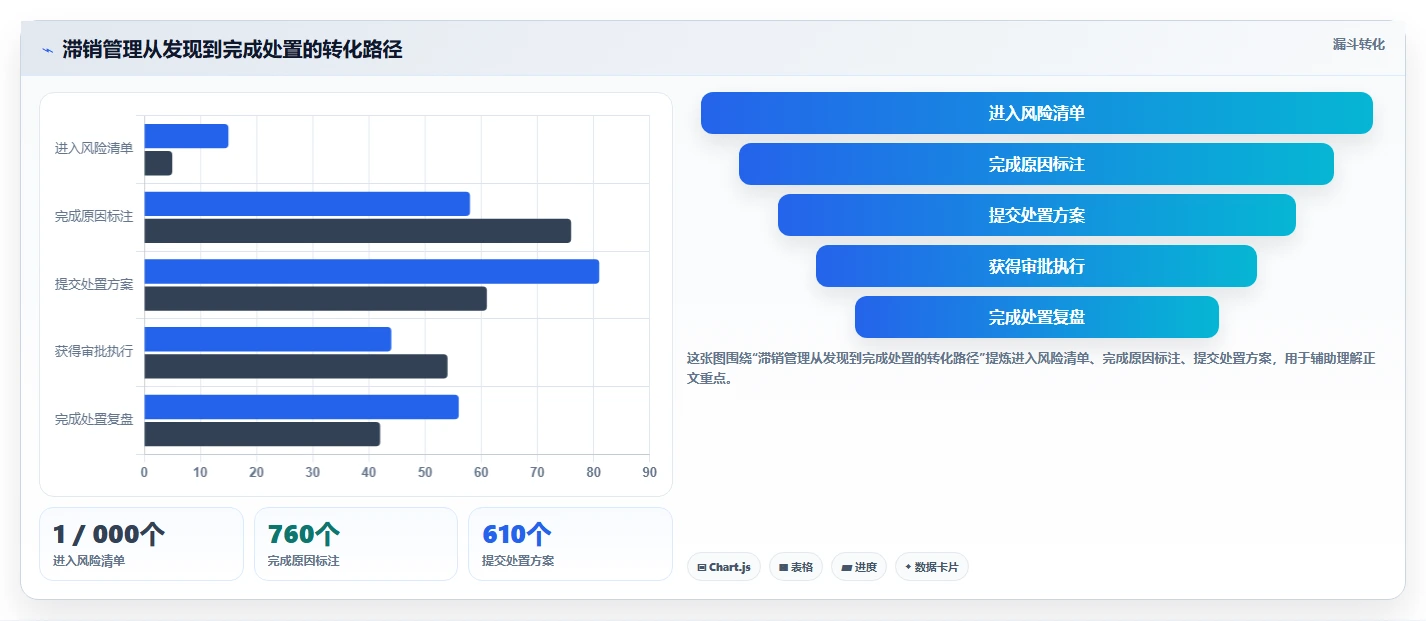Click the 获得审批执行 funnel stage
Screen dimensions: 1426x621
click(1036, 266)
